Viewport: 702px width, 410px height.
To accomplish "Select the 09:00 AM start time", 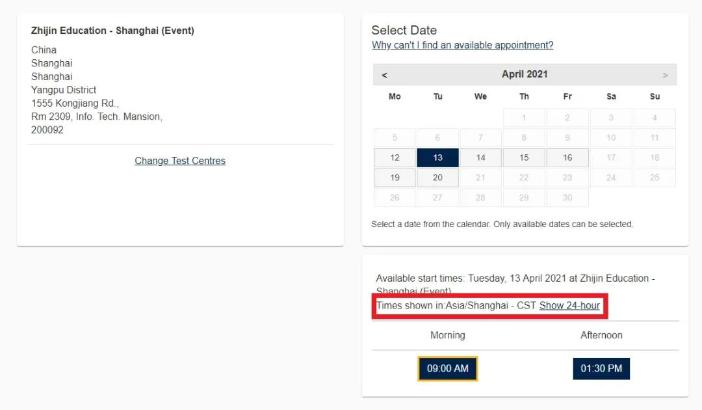I will tap(447, 368).
